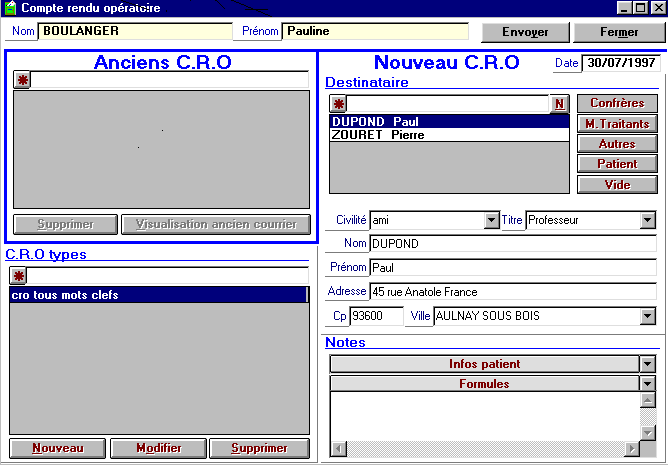Click the Destinataire search field

point(448,104)
